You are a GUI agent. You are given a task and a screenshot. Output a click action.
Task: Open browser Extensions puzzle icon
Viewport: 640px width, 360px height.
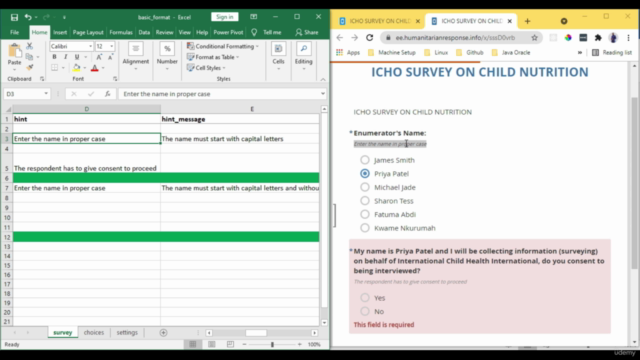598,38
